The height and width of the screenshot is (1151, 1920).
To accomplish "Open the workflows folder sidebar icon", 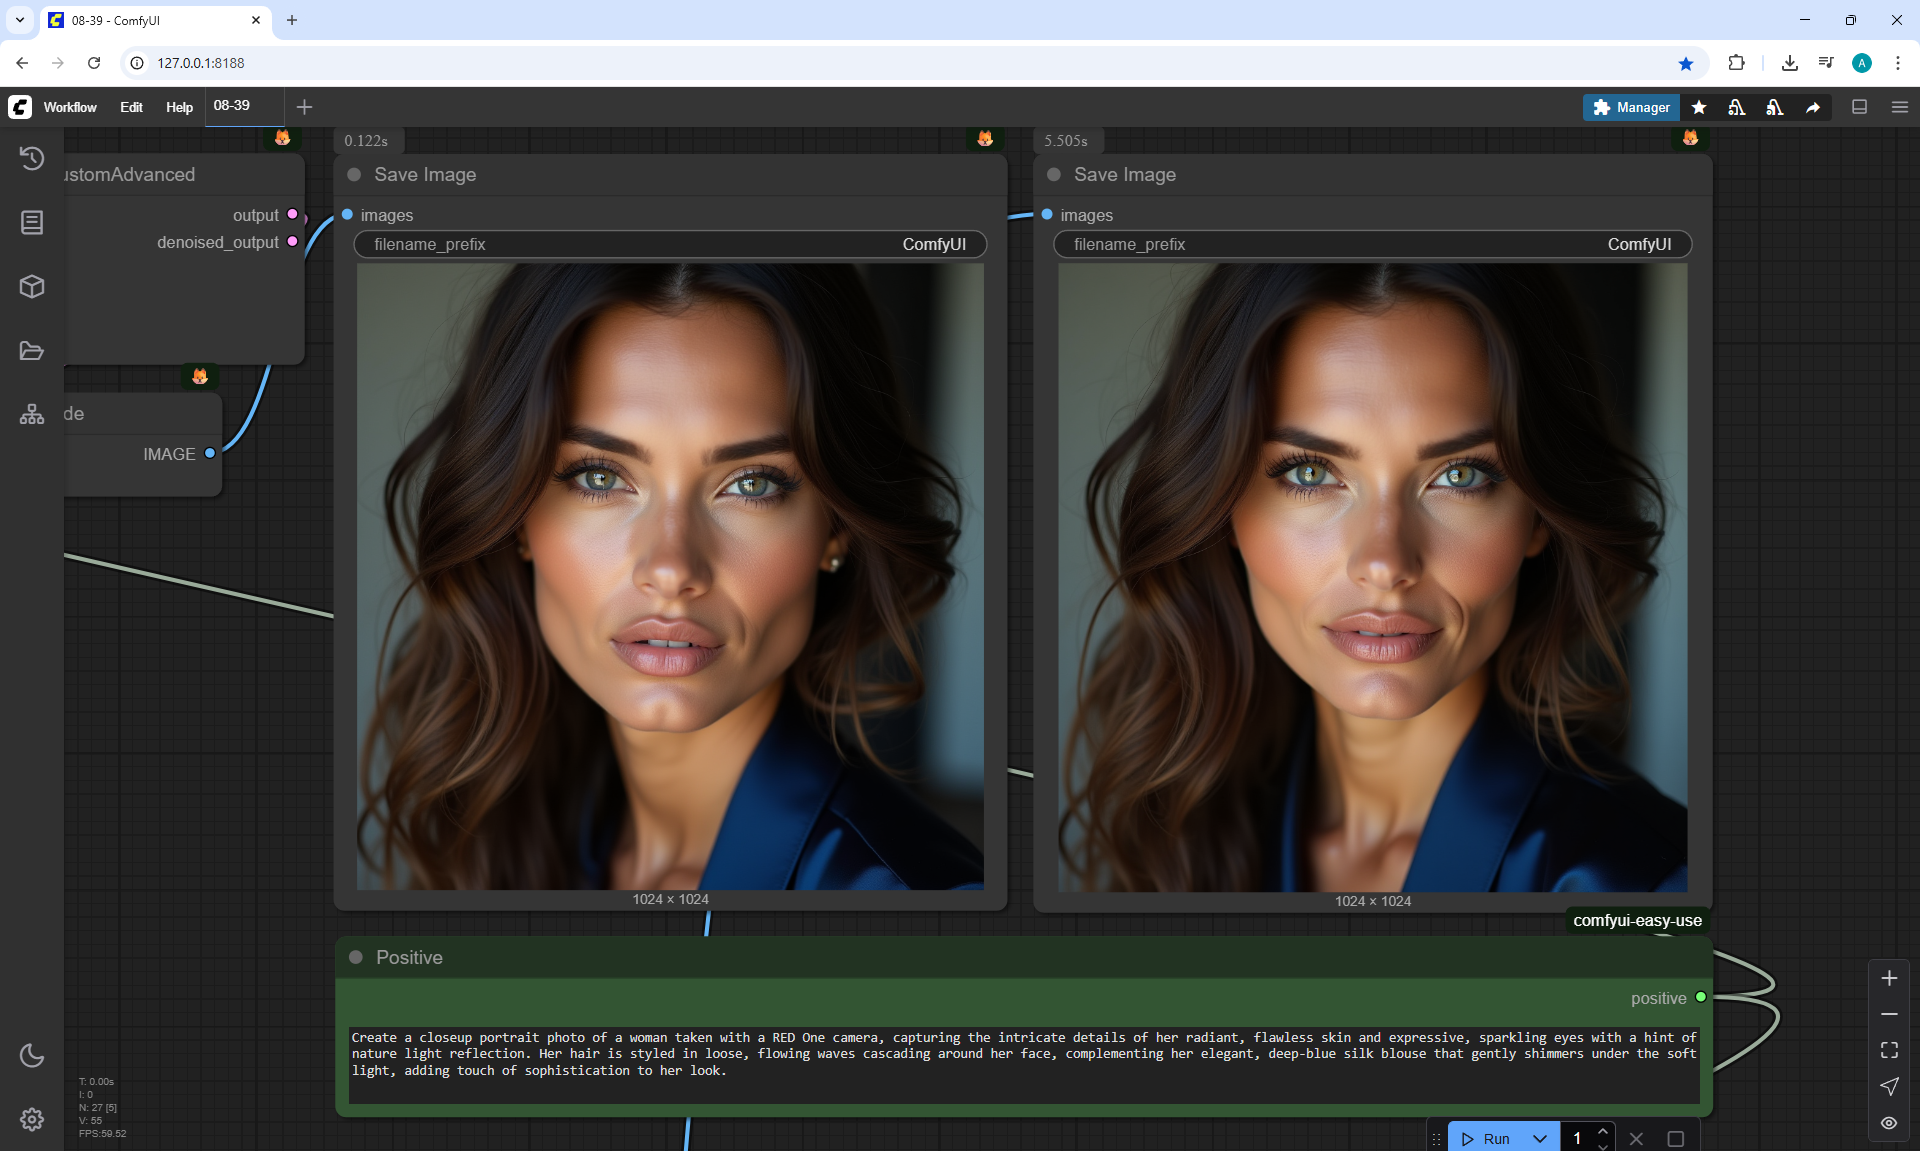I will pyautogui.click(x=32, y=350).
